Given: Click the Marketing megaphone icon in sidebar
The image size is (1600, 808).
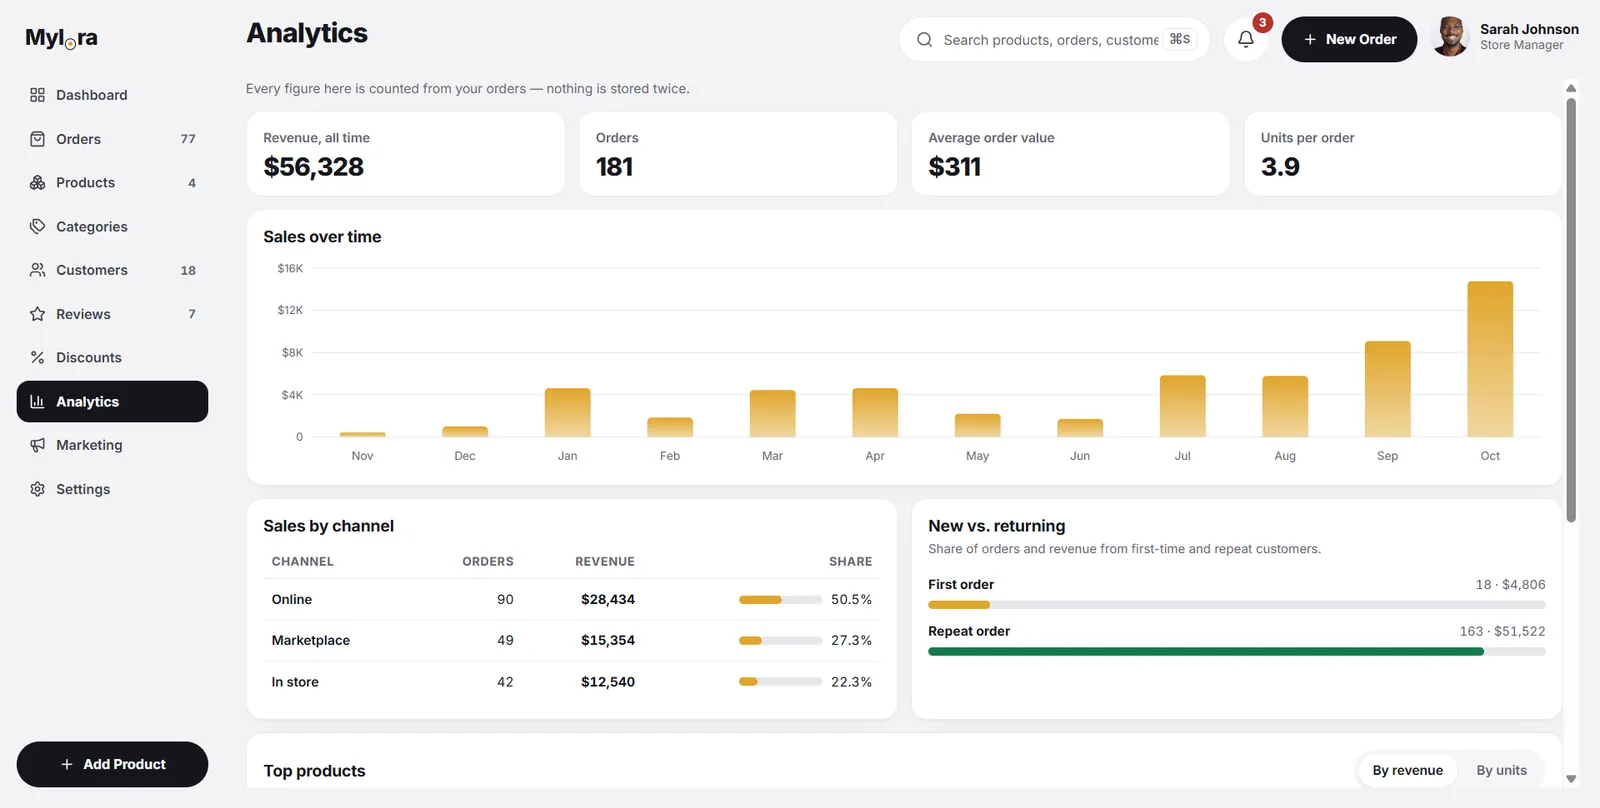Looking at the screenshot, I should [x=37, y=445].
